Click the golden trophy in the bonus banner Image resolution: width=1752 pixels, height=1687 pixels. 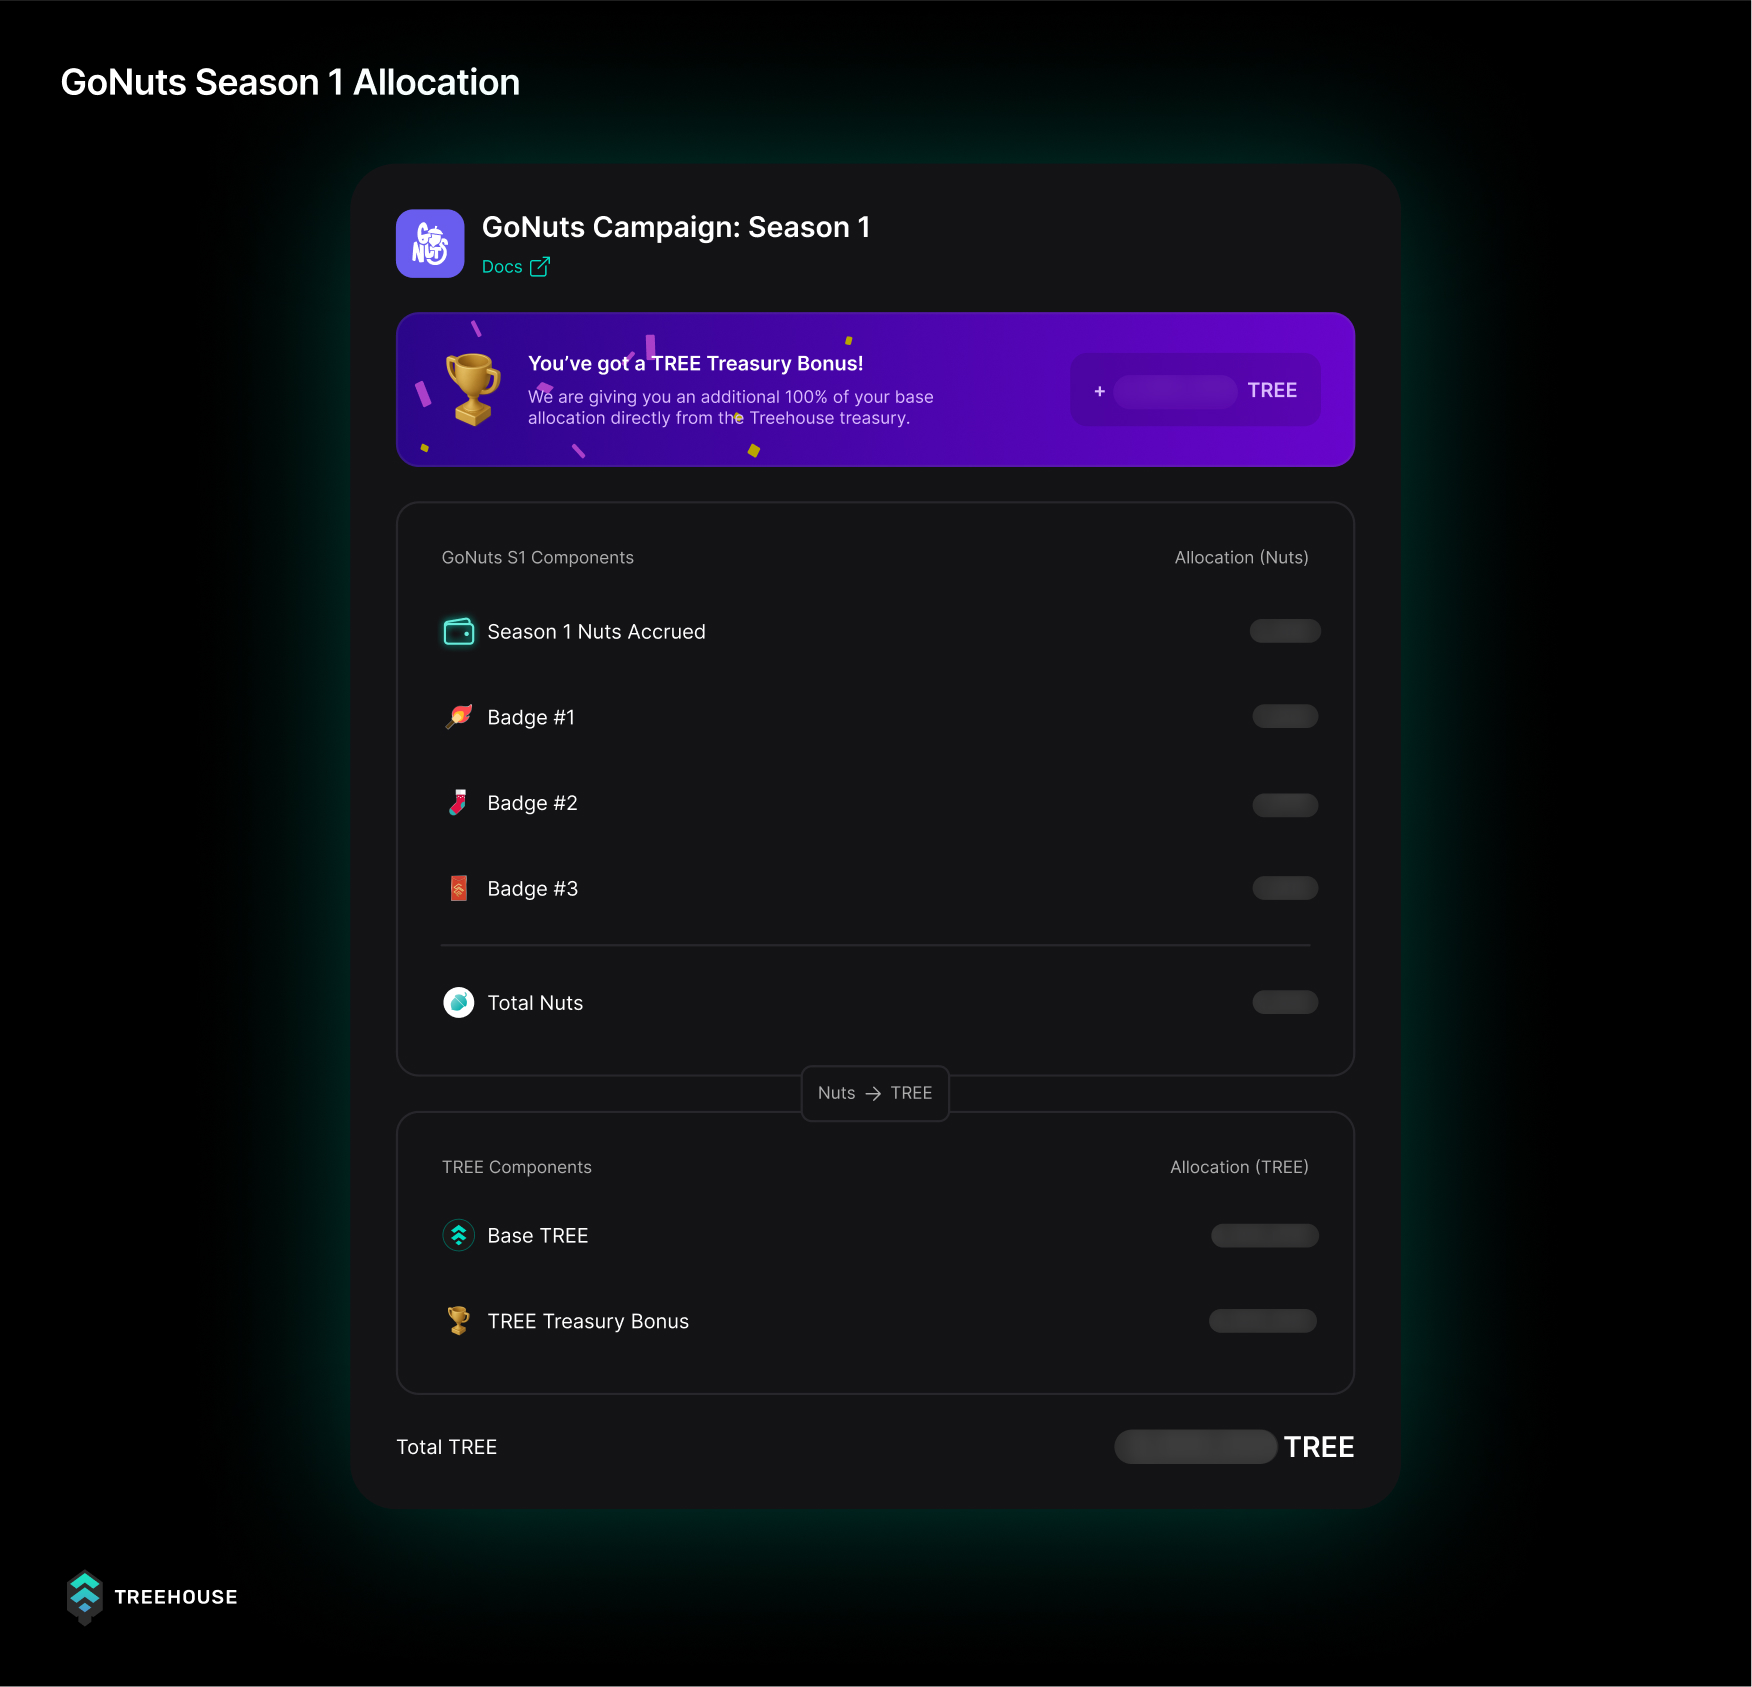click(472, 389)
